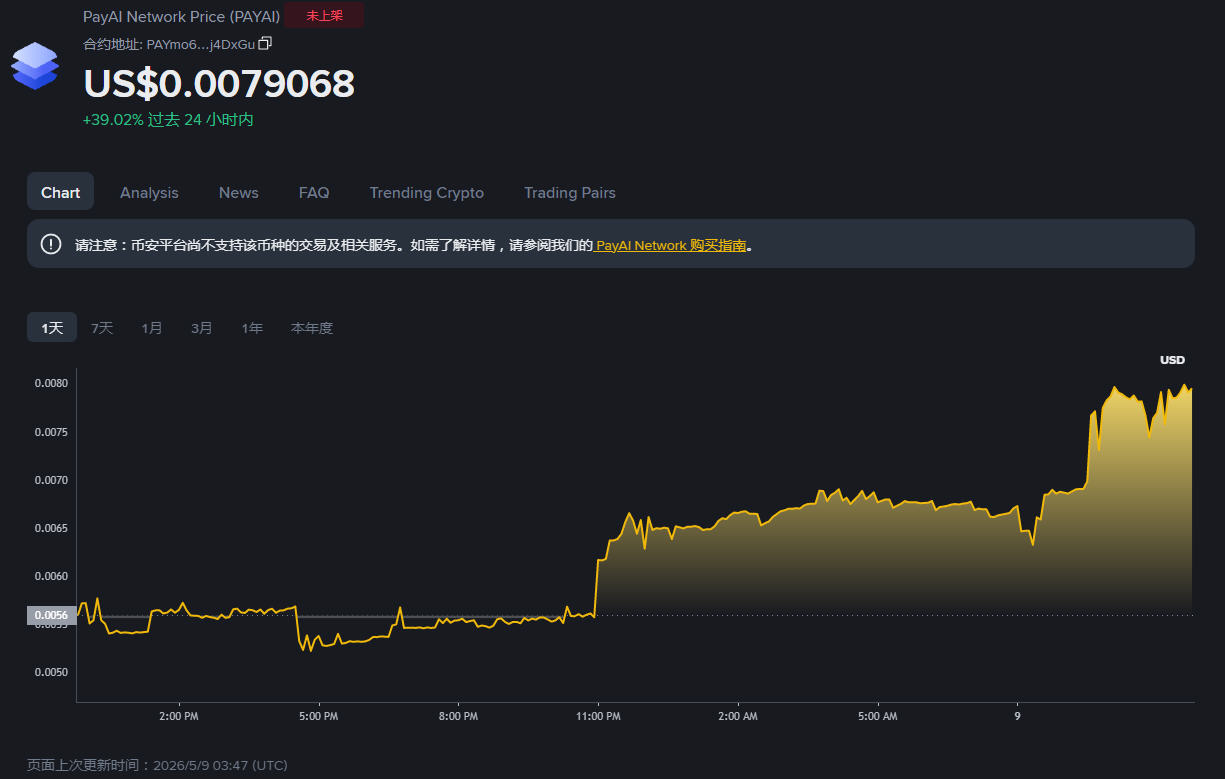
Task: Switch to the Trading Pairs tab
Action: tap(570, 192)
